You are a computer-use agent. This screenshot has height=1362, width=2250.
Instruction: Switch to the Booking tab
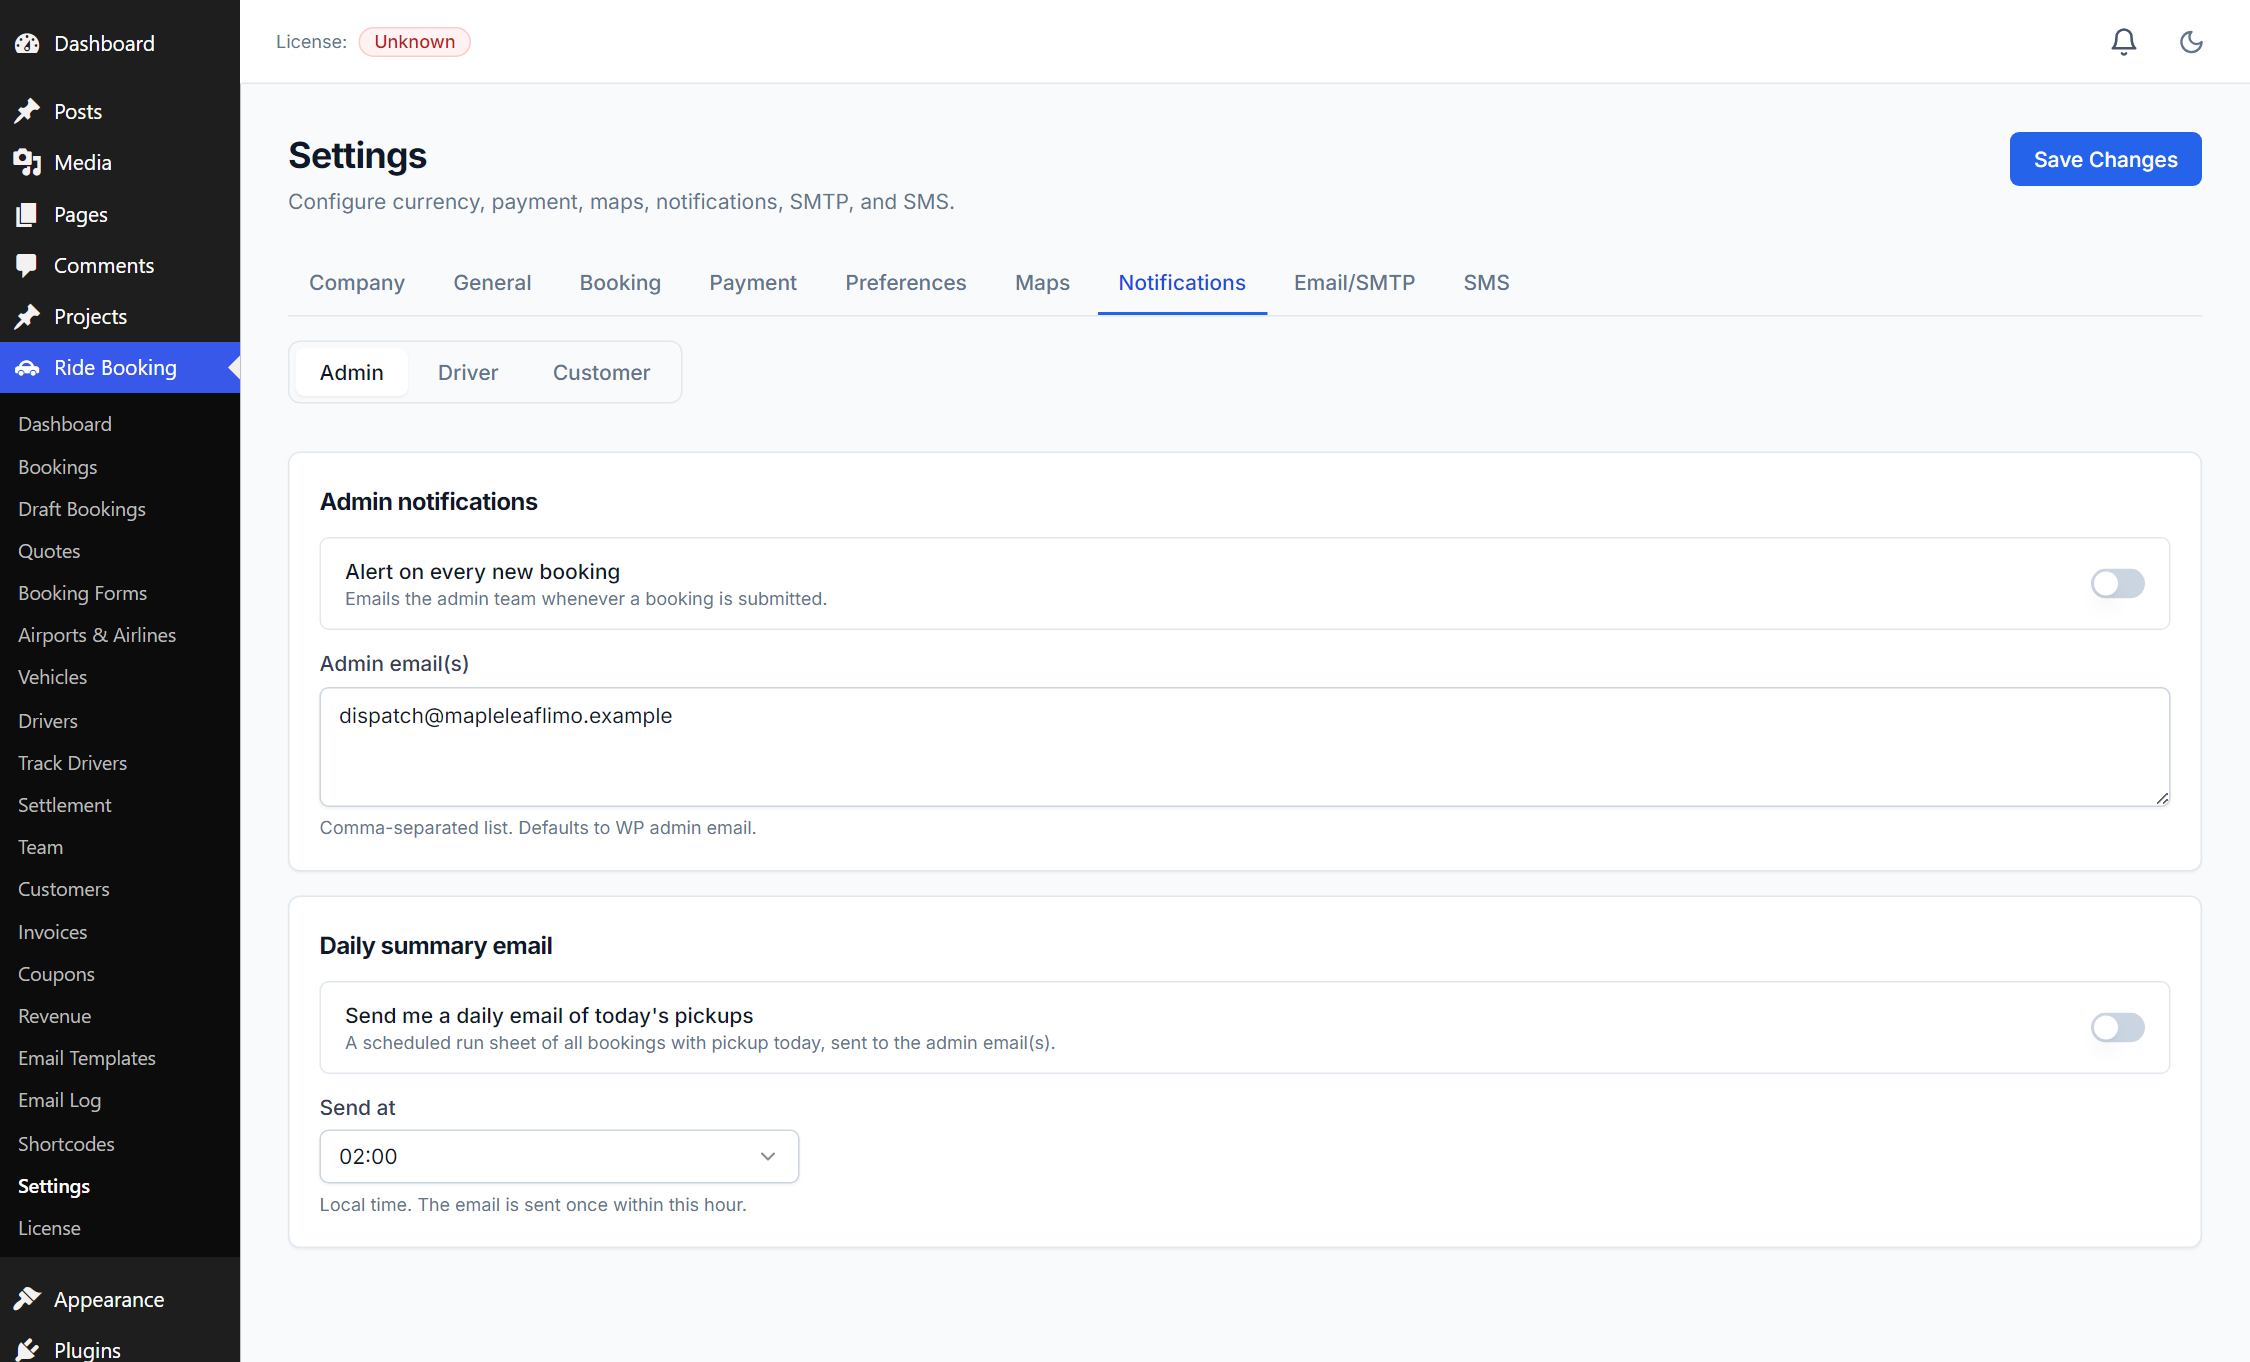[620, 283]
